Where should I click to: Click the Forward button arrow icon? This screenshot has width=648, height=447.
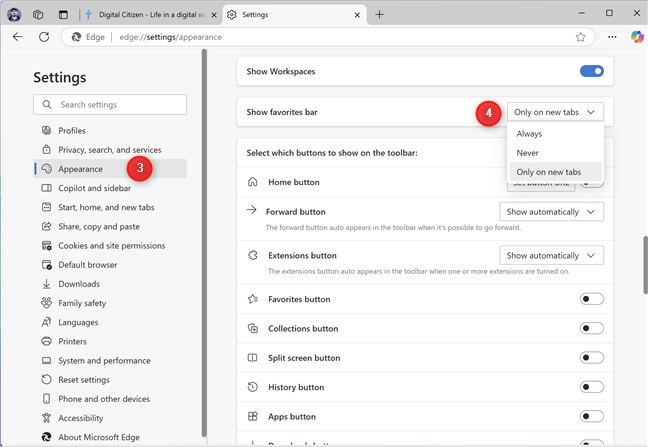click(252, 210)
